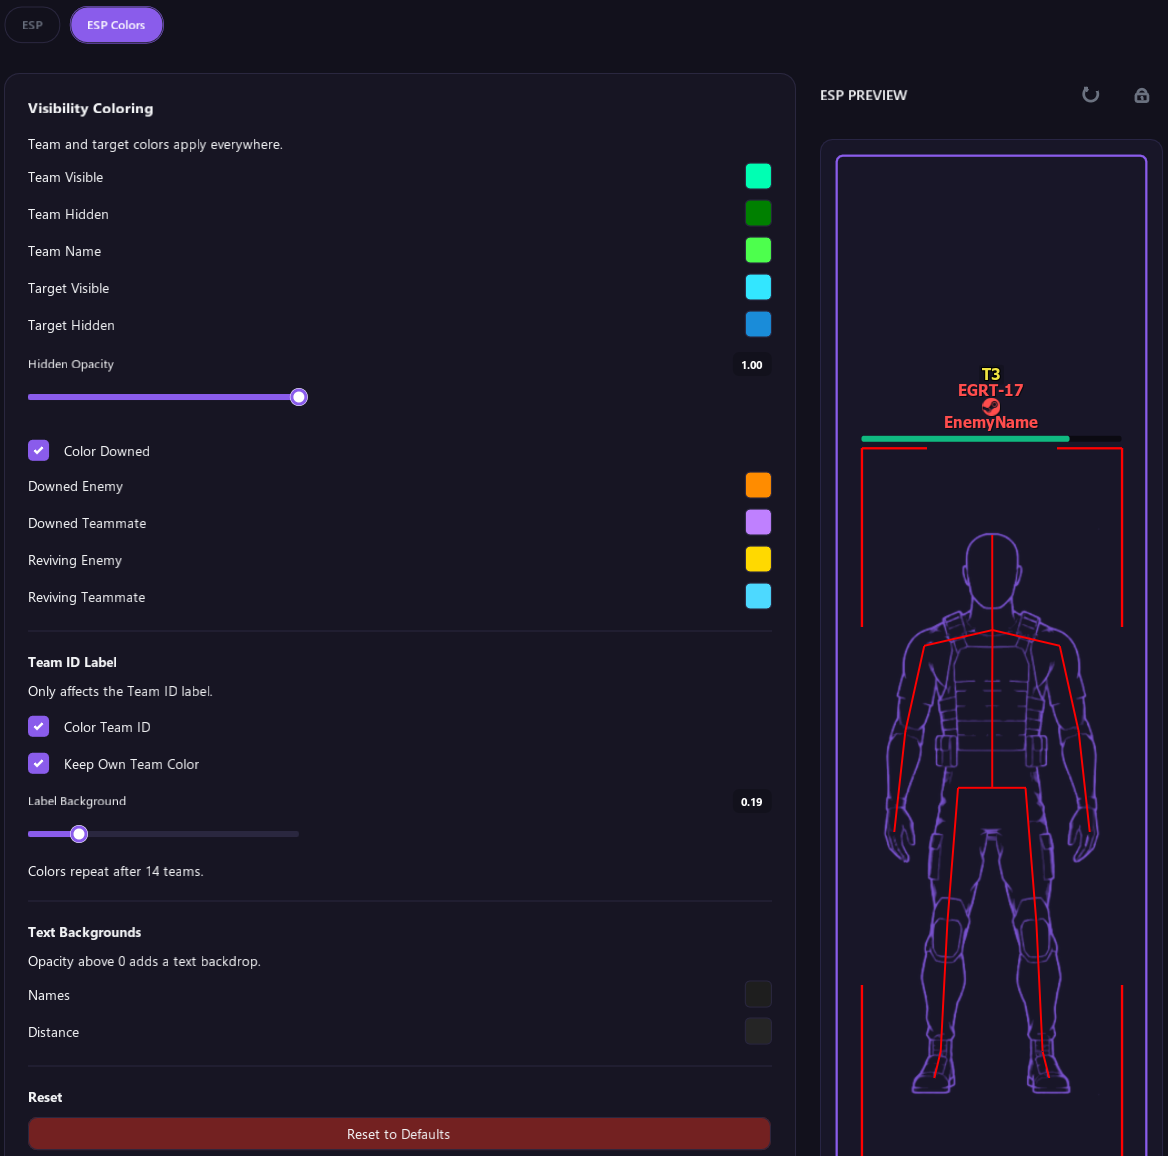
Task: Click the EnemyName label in the preview
Action: pyautogui.click(x=991, y=422)
